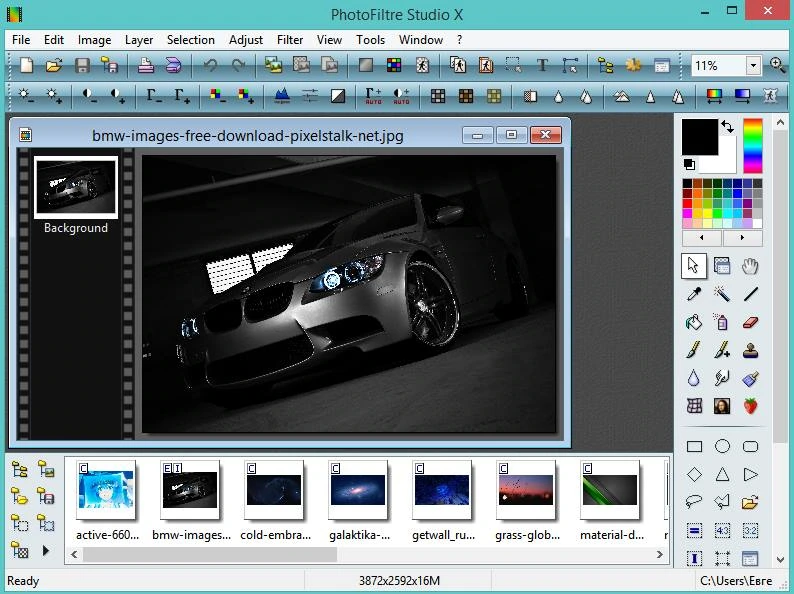Image resolution: width=794 pixels, height=594 pixels.
Task: Undo the last action
Action: [x=211, y=65]
